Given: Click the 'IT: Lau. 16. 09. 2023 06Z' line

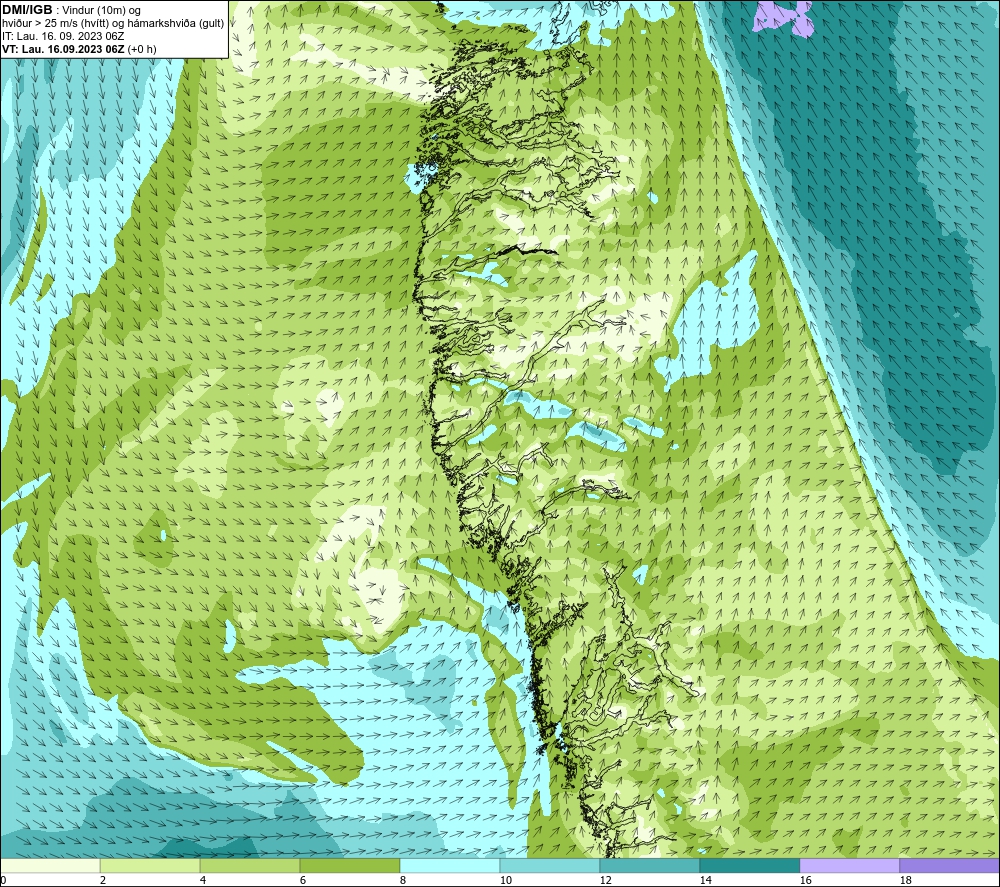Looking at the screenshot, I should click(x=63, y=36).
